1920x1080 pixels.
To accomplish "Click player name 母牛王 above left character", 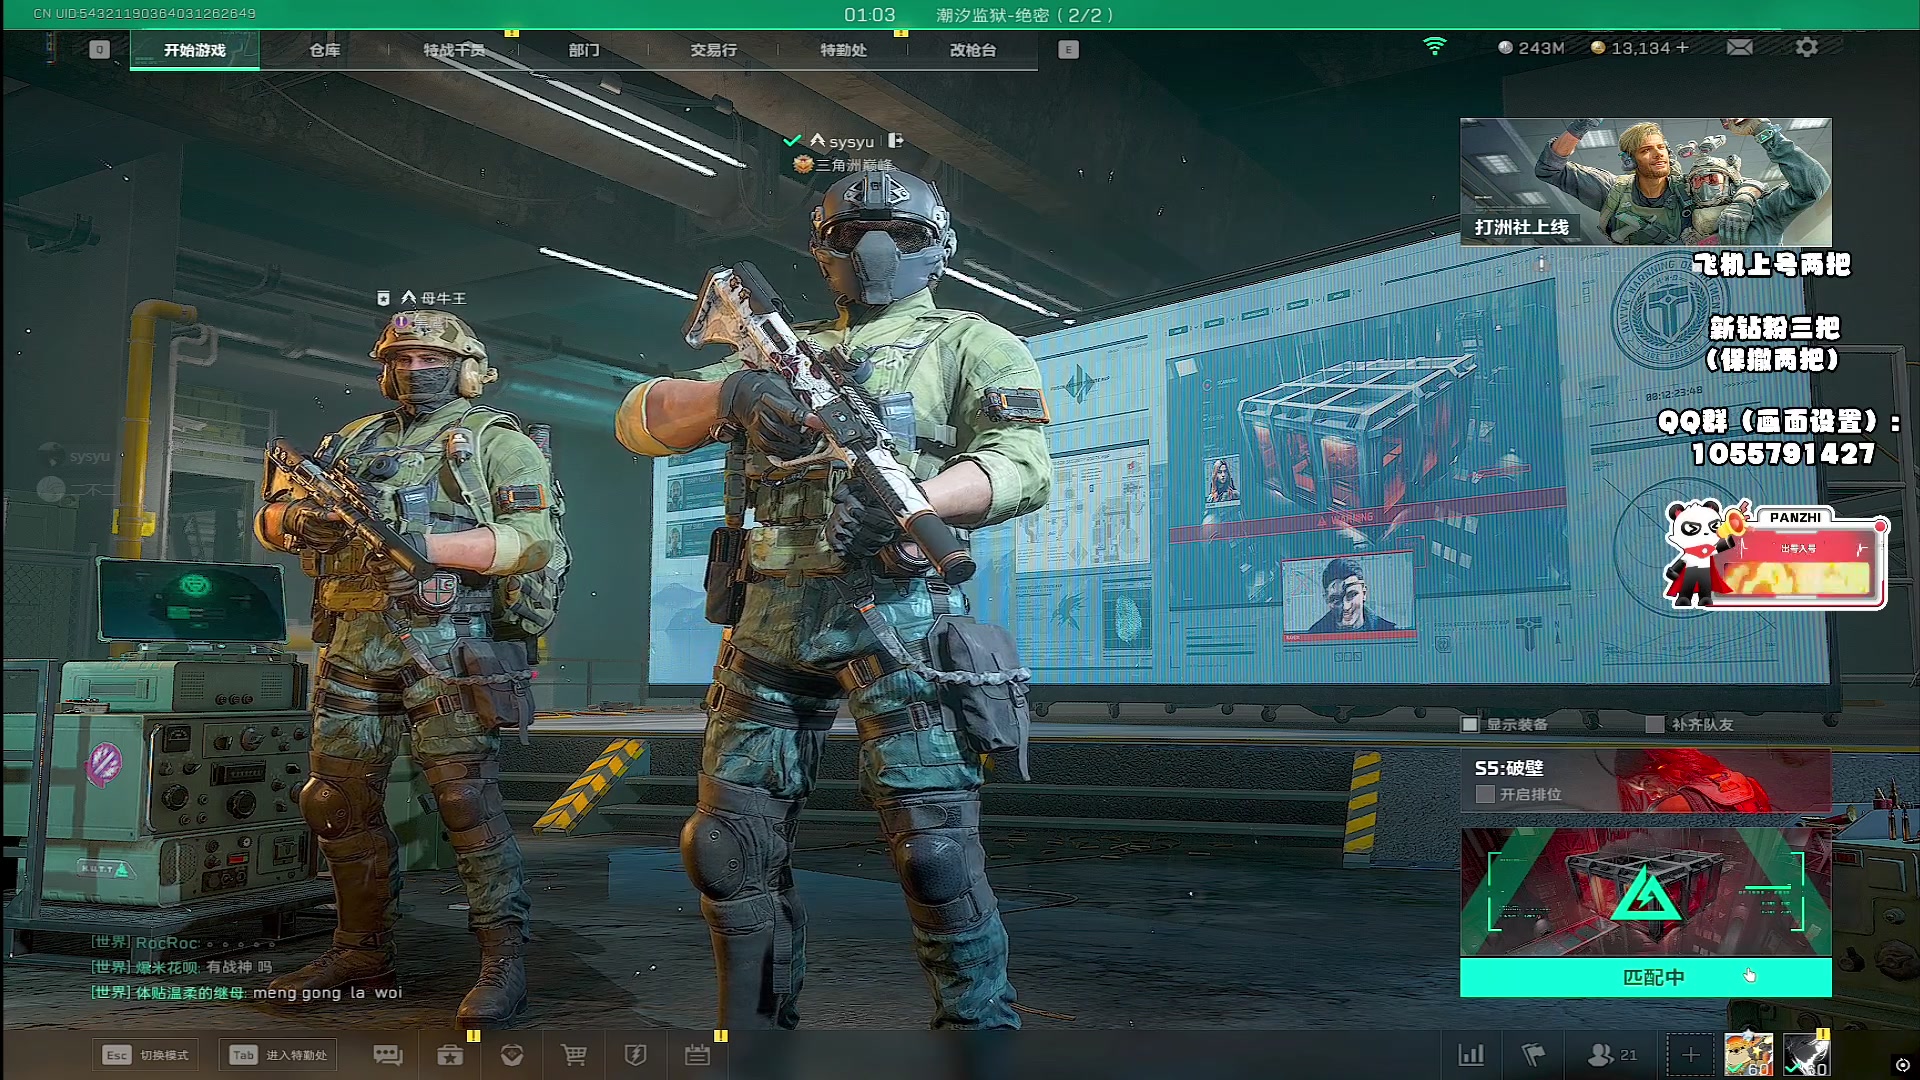I will coord(443,298).
